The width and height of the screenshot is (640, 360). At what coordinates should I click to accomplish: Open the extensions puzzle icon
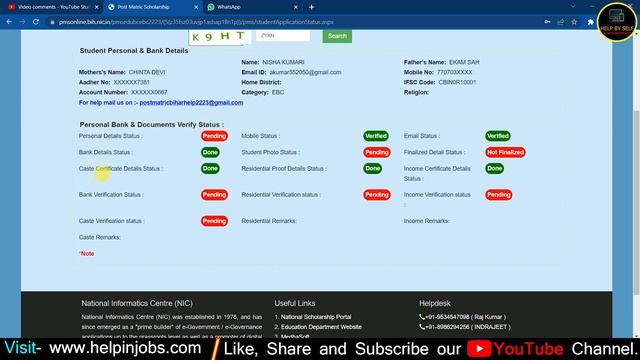click(x=590, y=22)
